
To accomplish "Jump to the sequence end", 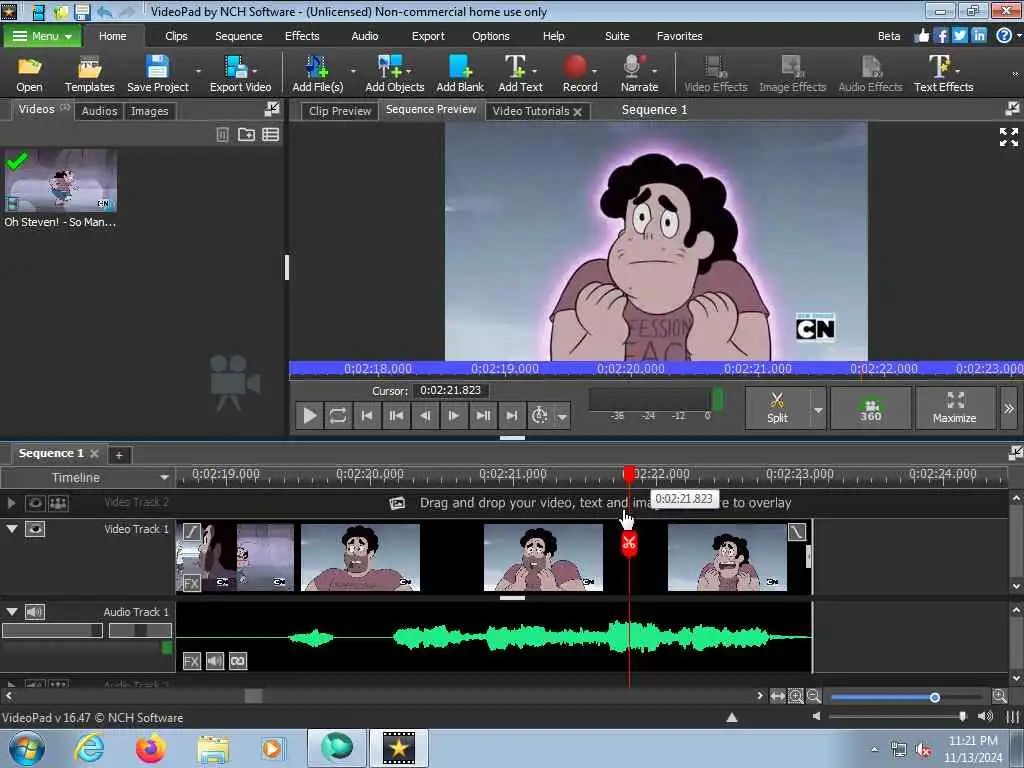I will point(511,415).
